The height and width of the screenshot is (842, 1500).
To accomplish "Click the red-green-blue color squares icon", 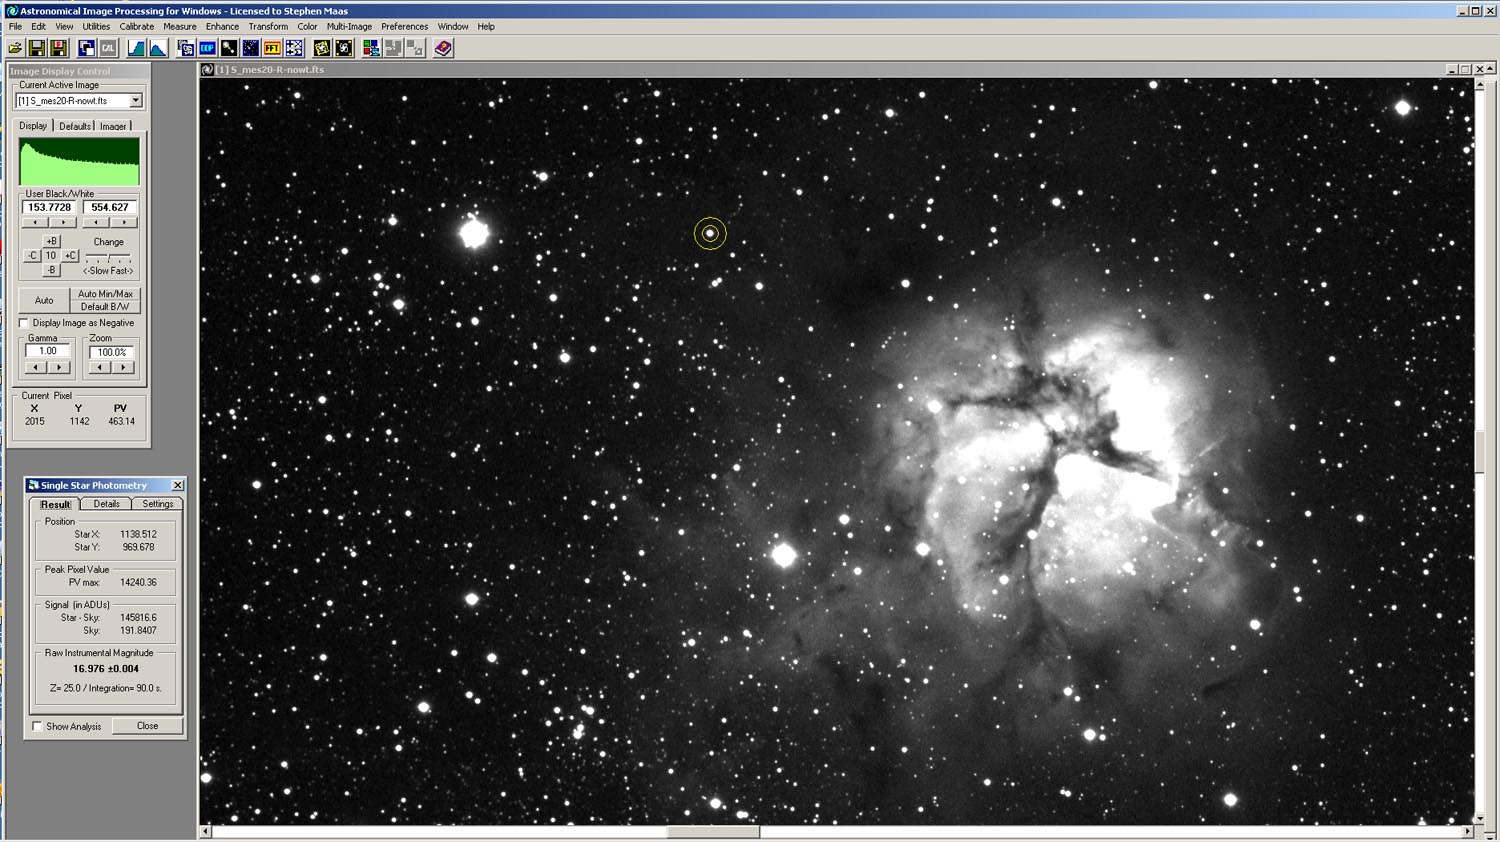I will pyautogui.click(x=371, y=48).
